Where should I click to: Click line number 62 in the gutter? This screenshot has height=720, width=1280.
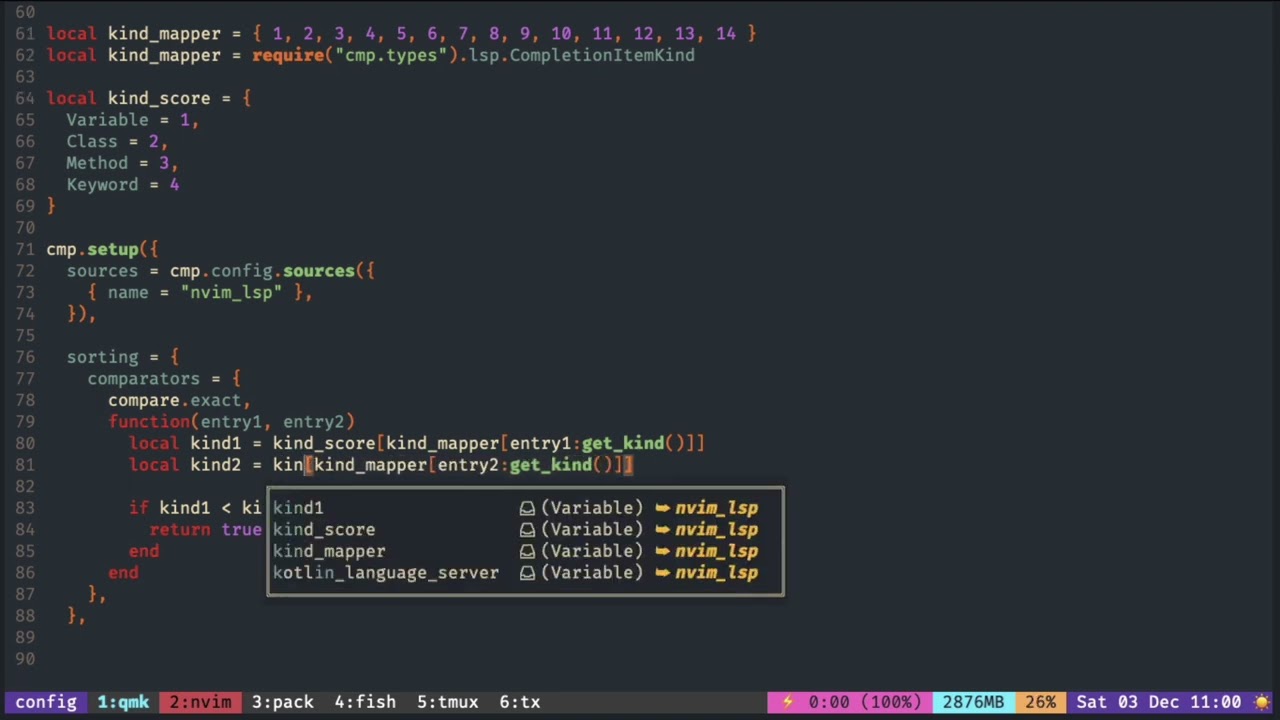(x=25, y=55)
